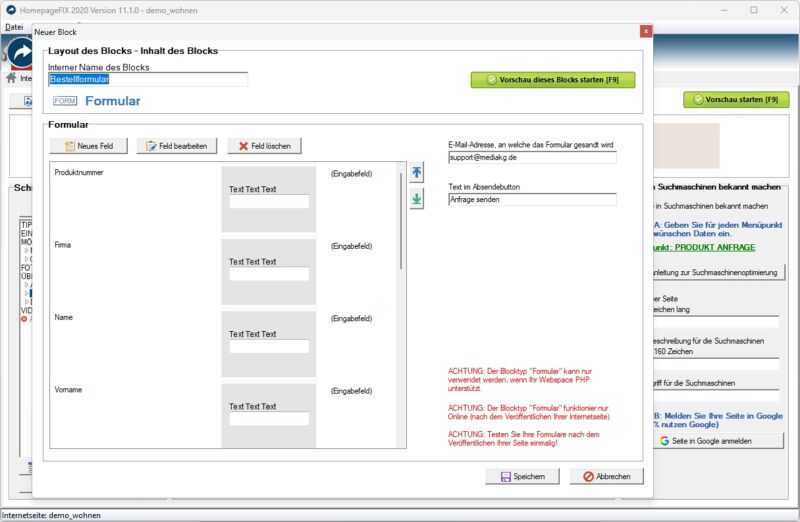This screenshot has height=522, width=800.
Task: Edit the Text im Absendebutton field
Action: 532,200
